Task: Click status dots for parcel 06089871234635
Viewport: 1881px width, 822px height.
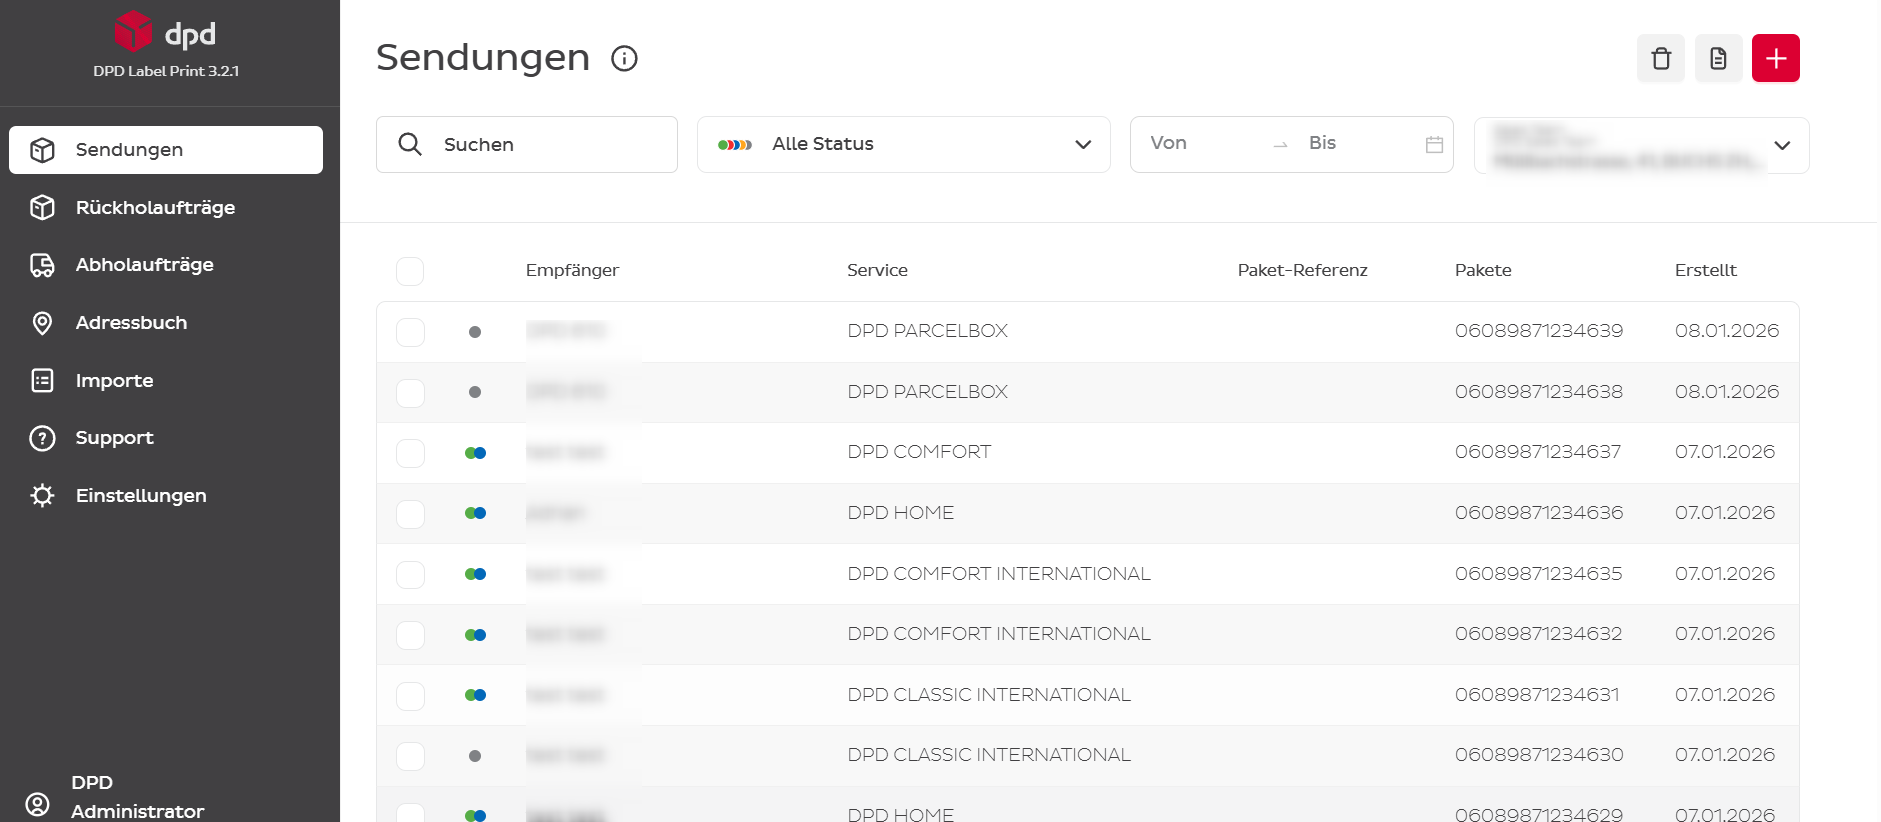Action: pos(475,574)
